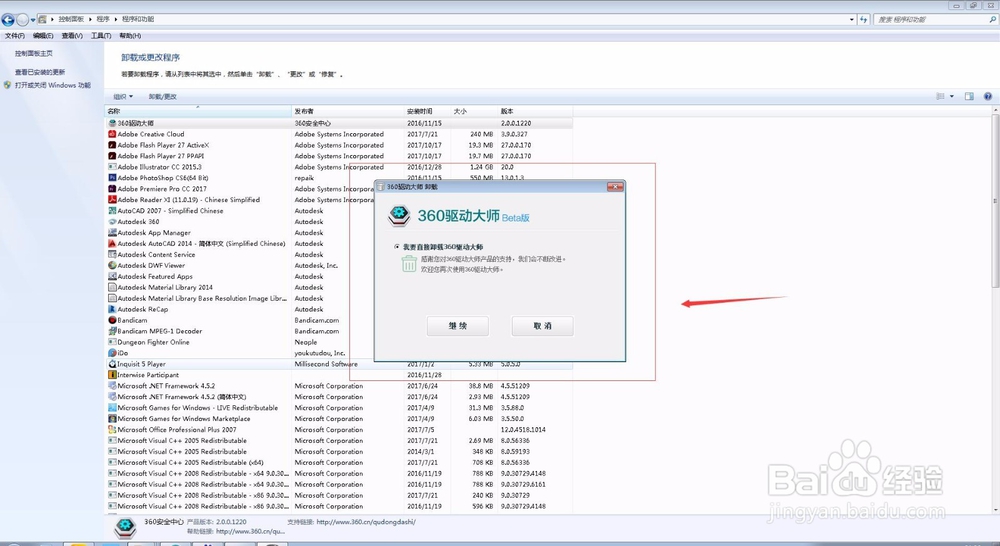Open the recent pages dropdown beside Forward
1000x546 pixels.
33,20
